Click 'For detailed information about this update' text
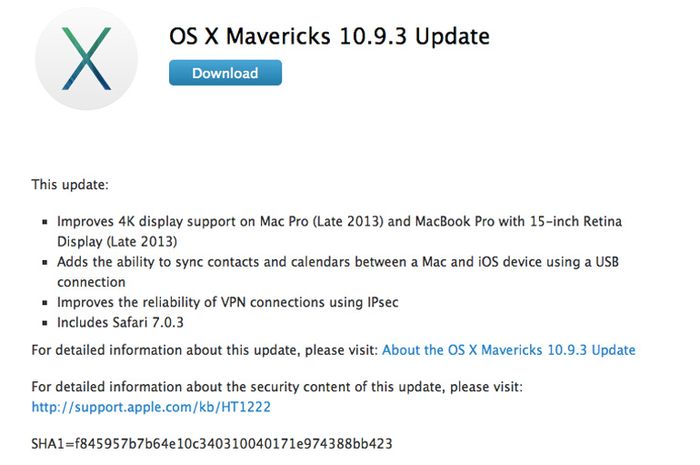700x465 pixels. (205, 350)
